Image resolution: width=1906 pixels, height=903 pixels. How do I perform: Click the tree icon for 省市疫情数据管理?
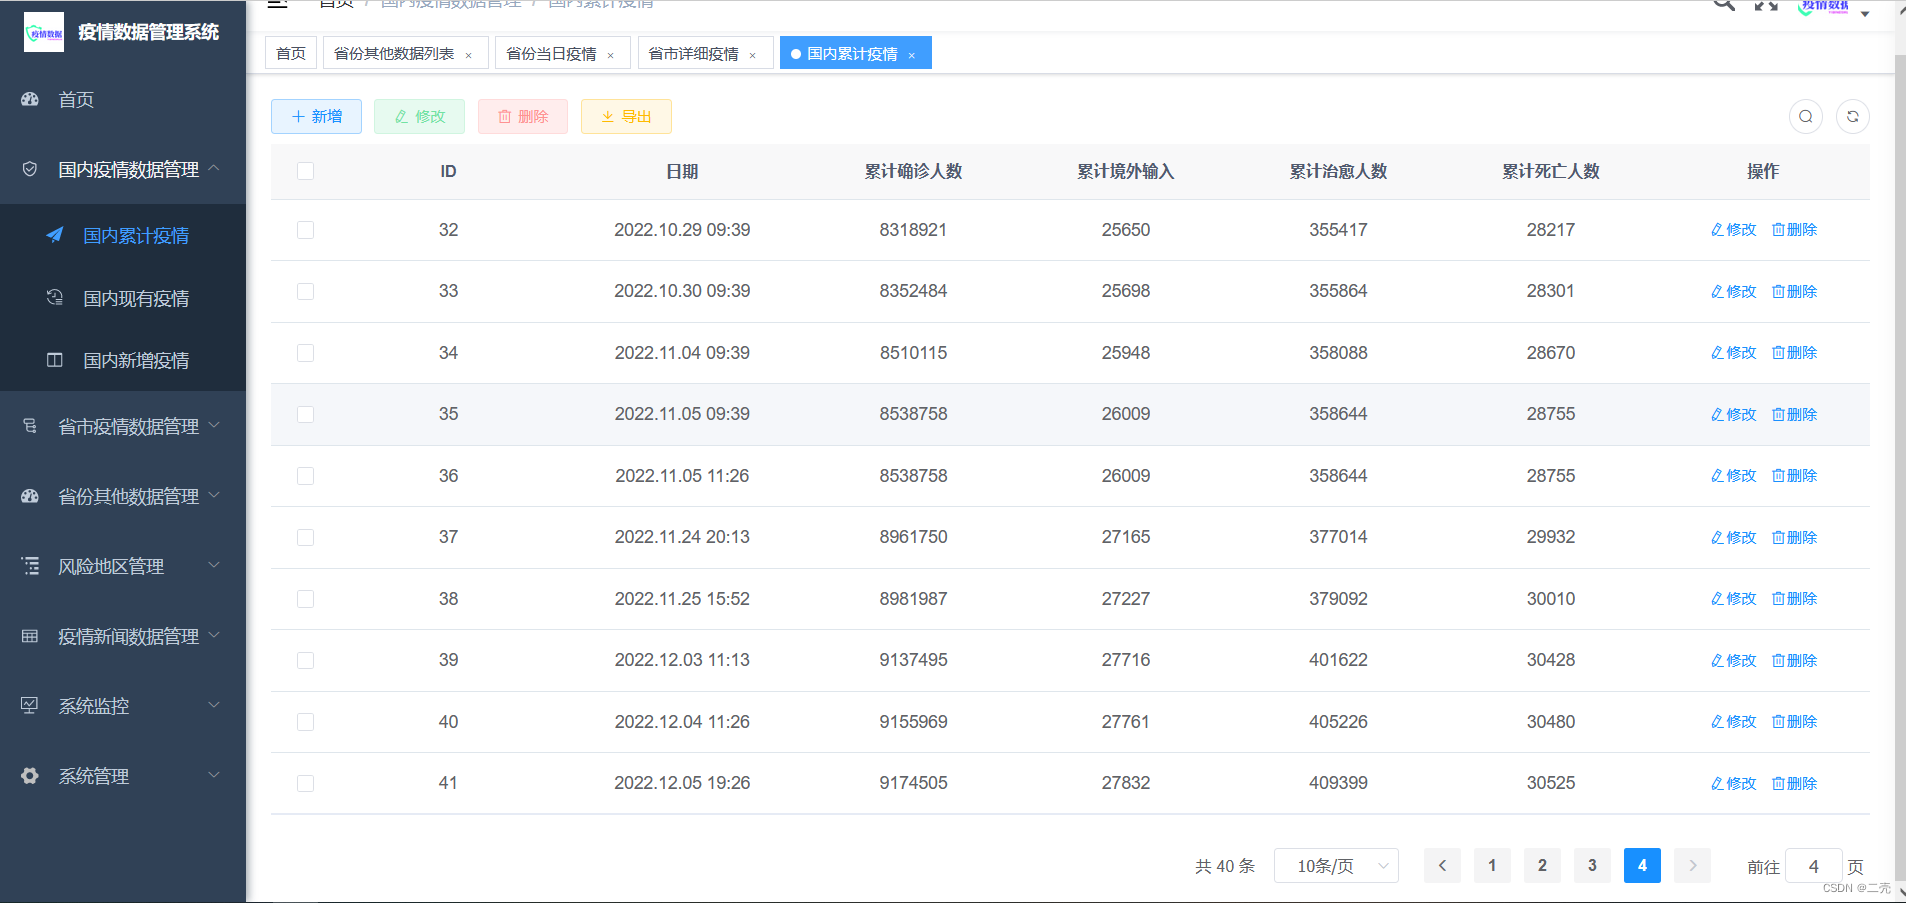(x=30, y=426)
